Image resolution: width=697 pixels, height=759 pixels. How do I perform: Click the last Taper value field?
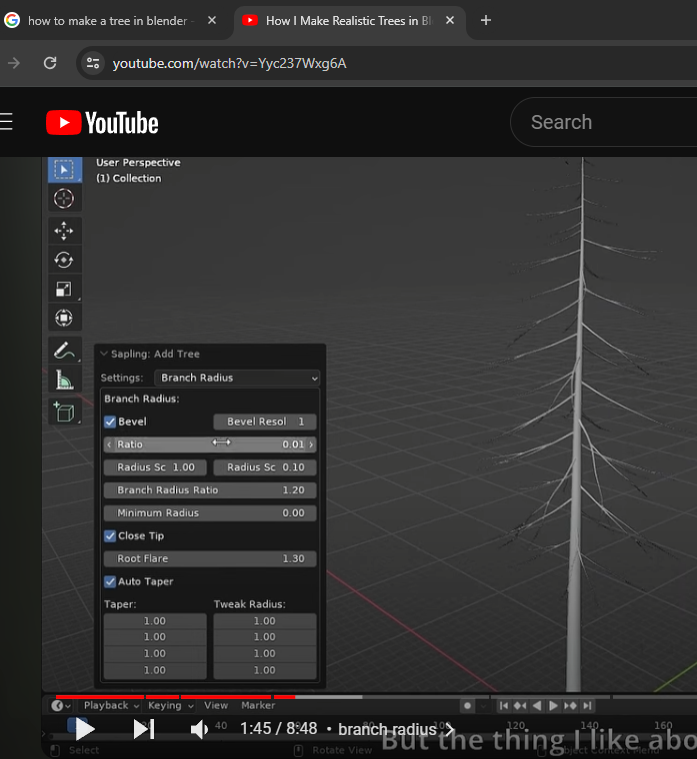(x=155, y=670)
